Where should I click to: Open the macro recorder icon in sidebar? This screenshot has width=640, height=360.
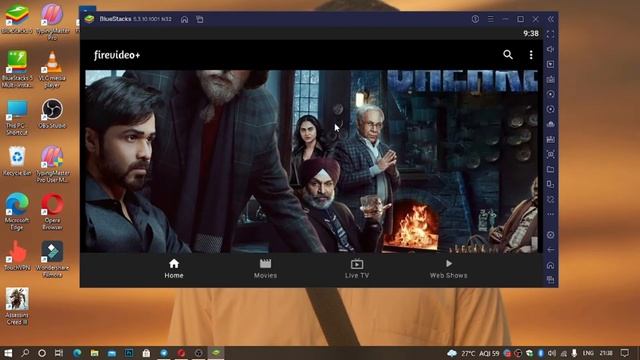pyautogui.click(x=550, y=140)
